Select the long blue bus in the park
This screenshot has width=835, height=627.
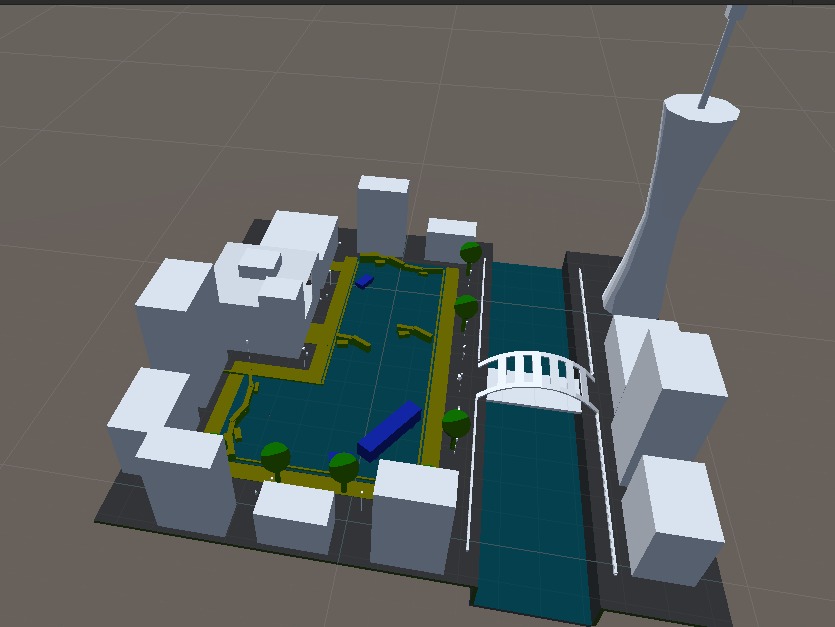(x=390, y=425)
